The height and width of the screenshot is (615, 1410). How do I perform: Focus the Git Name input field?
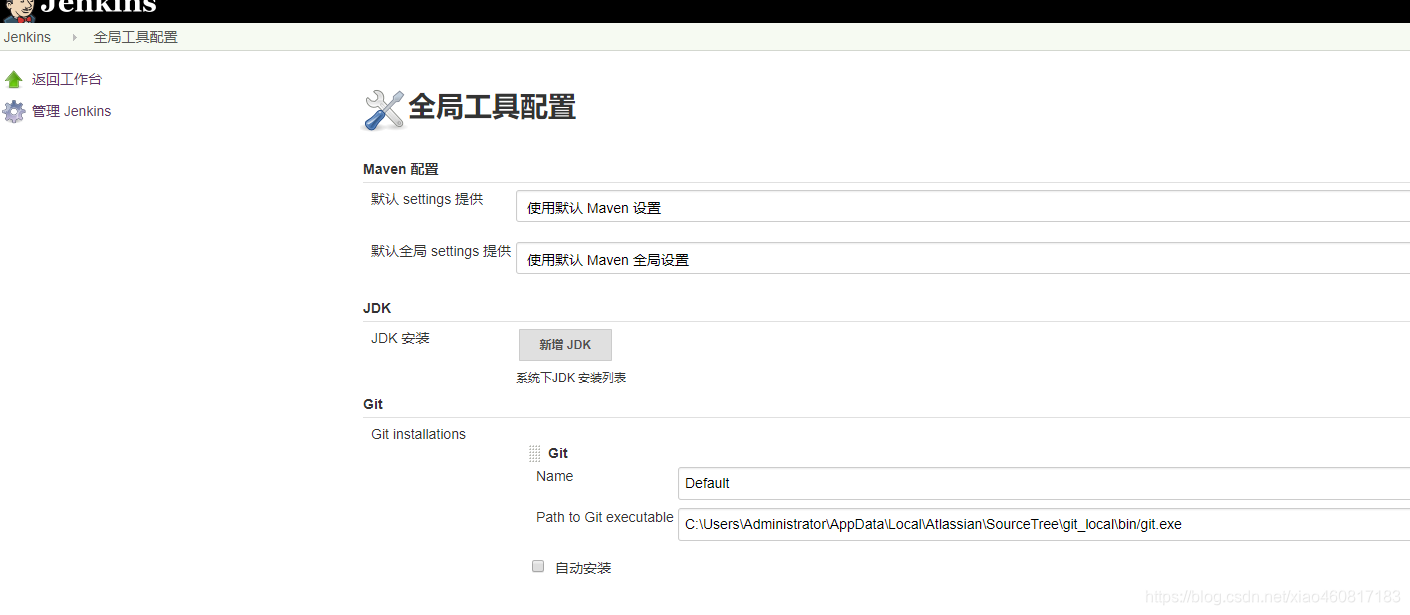tap(1044, 483)
